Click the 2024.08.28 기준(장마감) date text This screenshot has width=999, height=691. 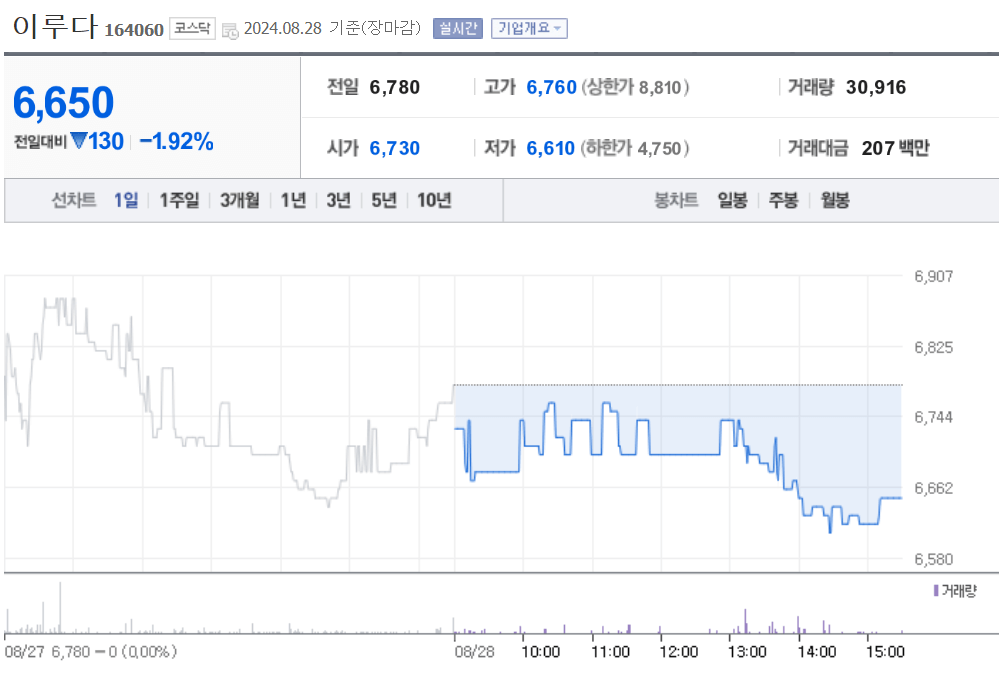tap(333, 29)
